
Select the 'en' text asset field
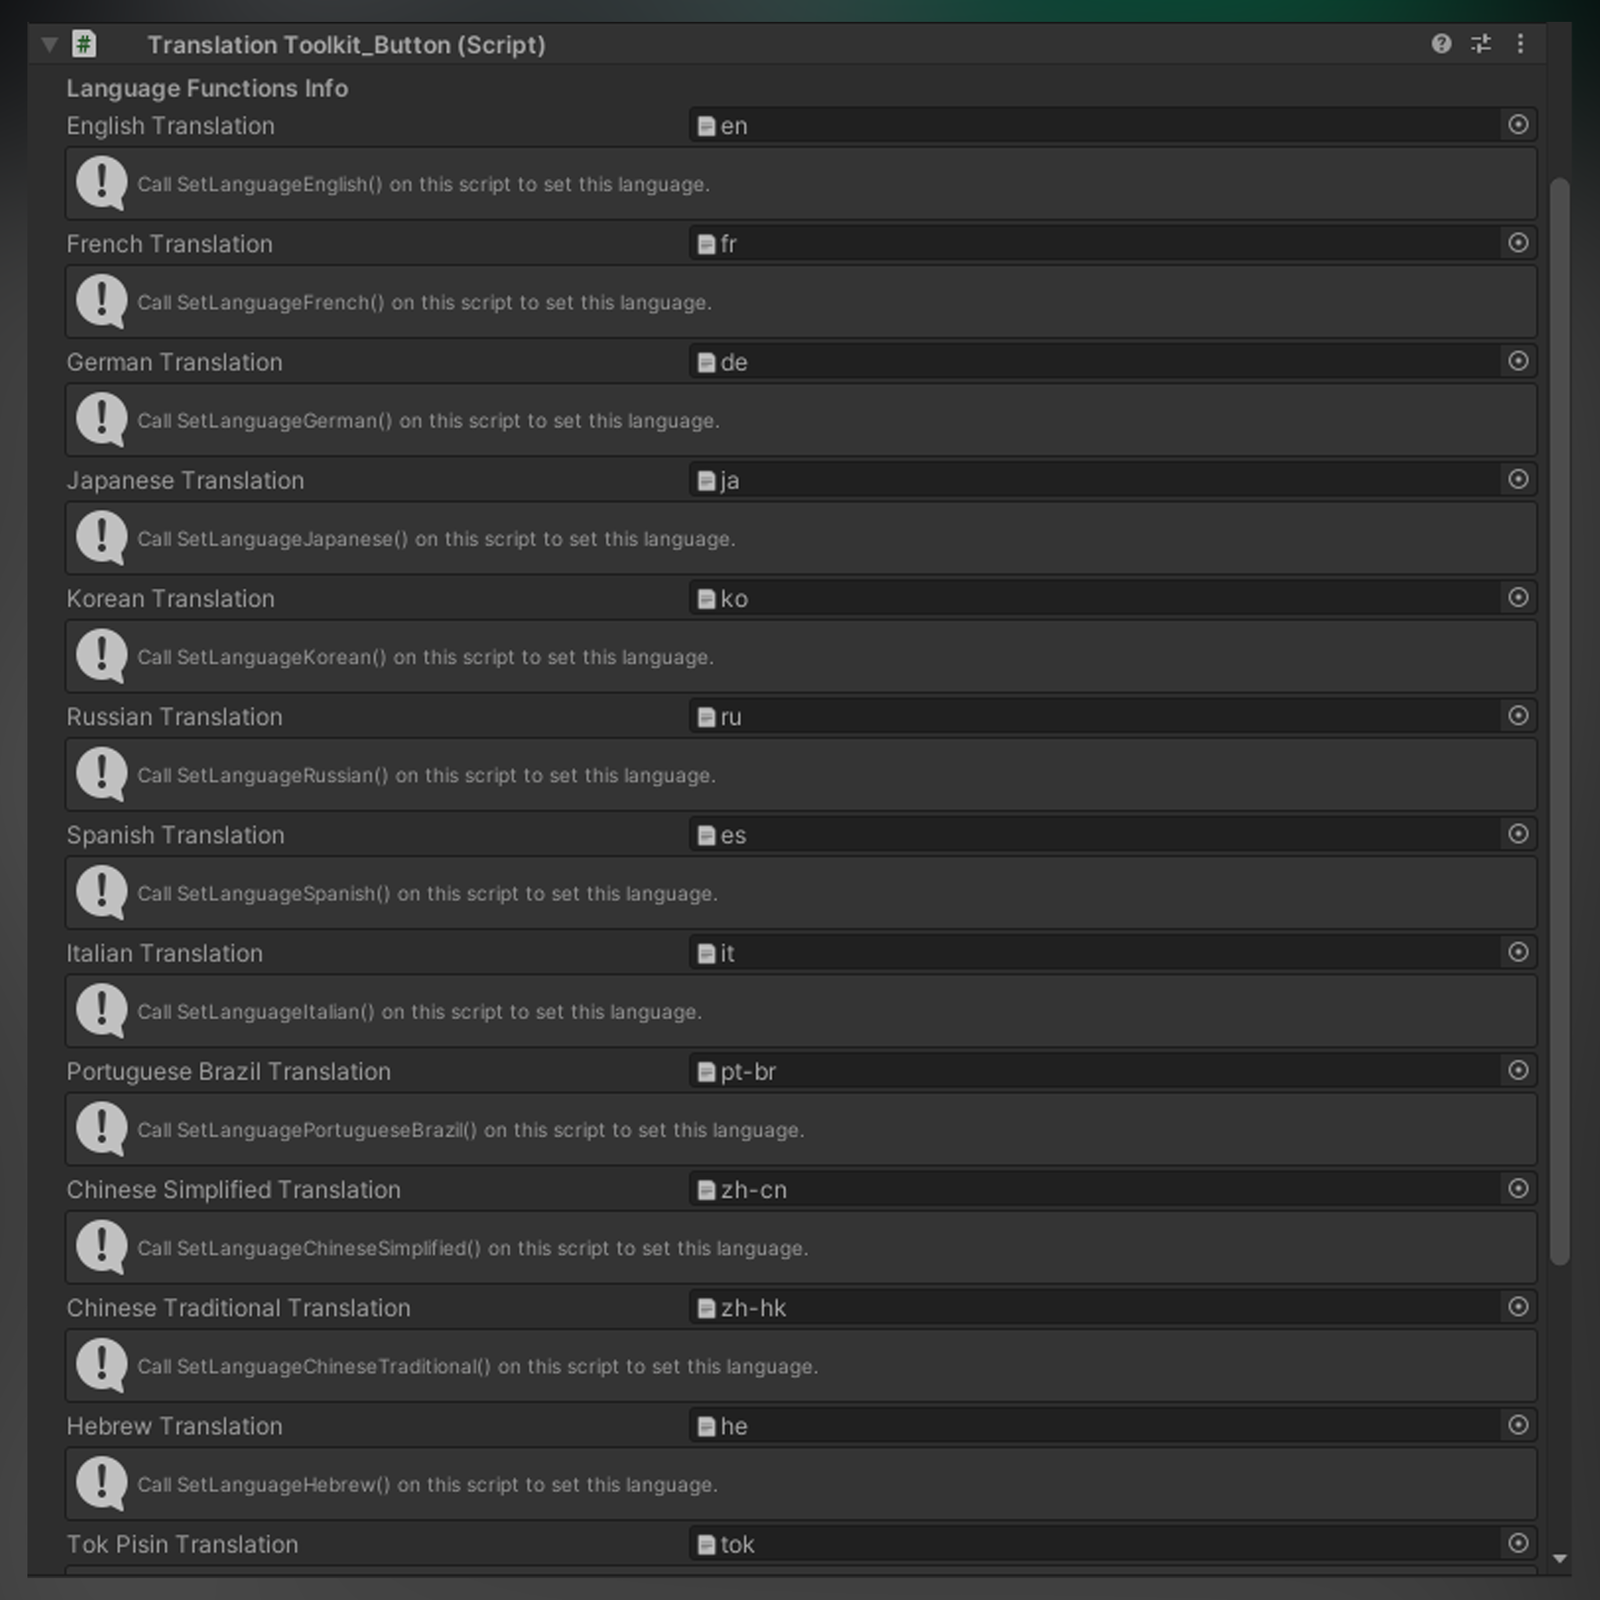(1000, 125)
